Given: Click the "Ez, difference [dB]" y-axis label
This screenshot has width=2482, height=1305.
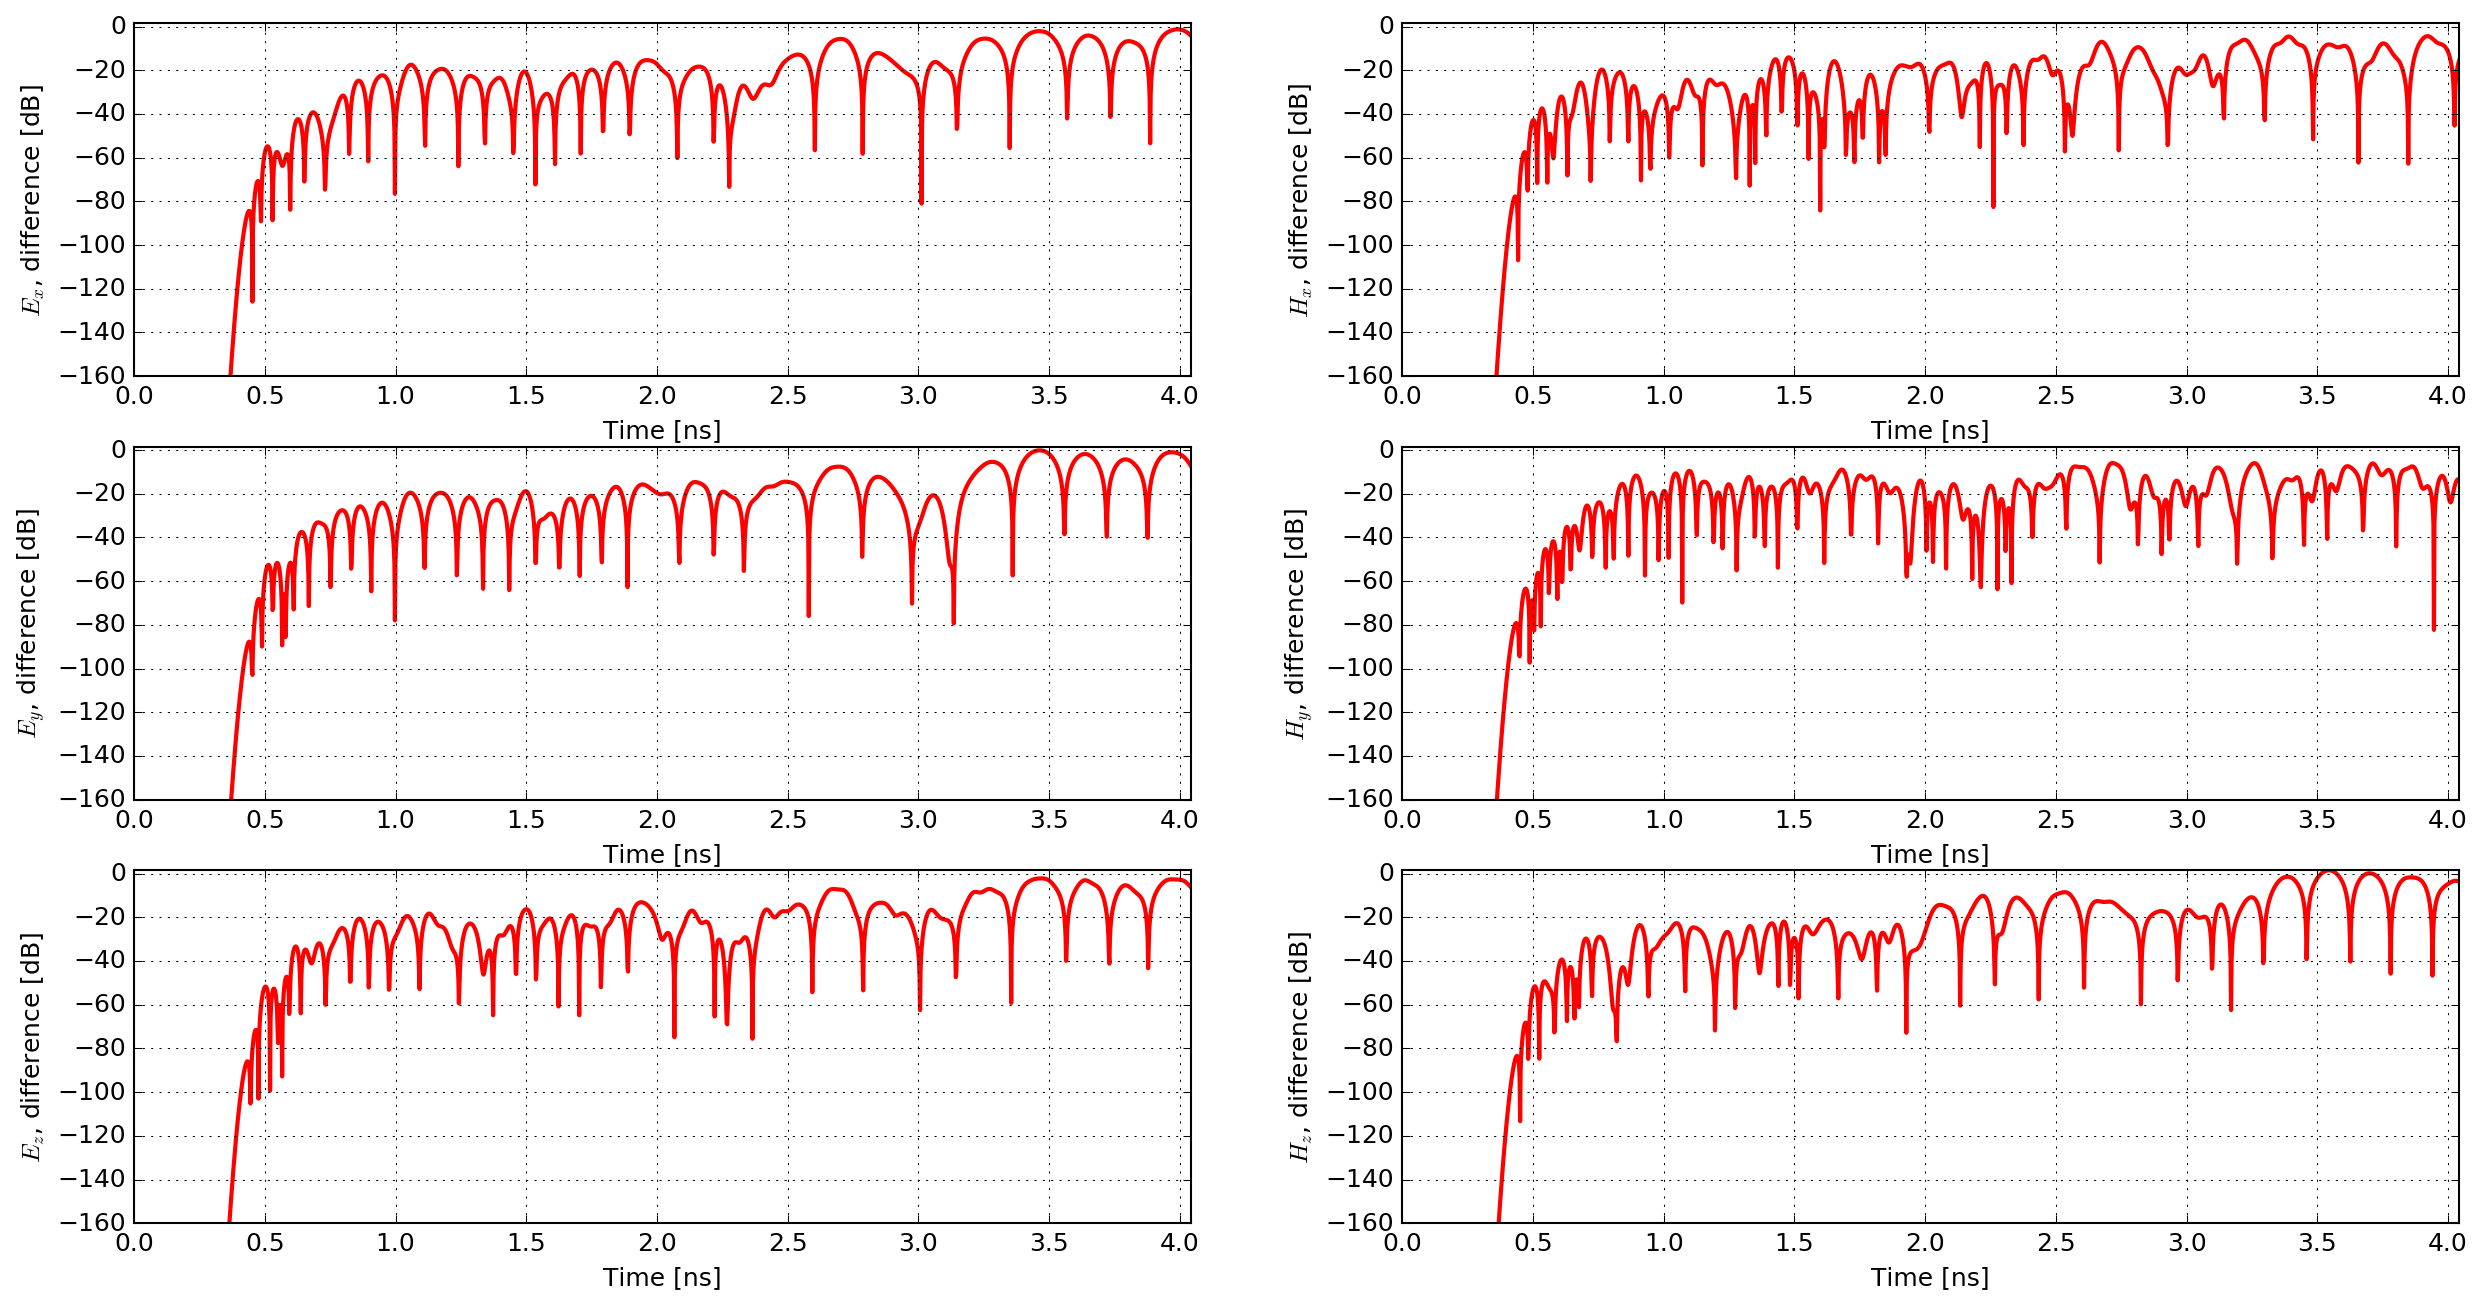Looking at the screenshot, I should (32, 1047).
